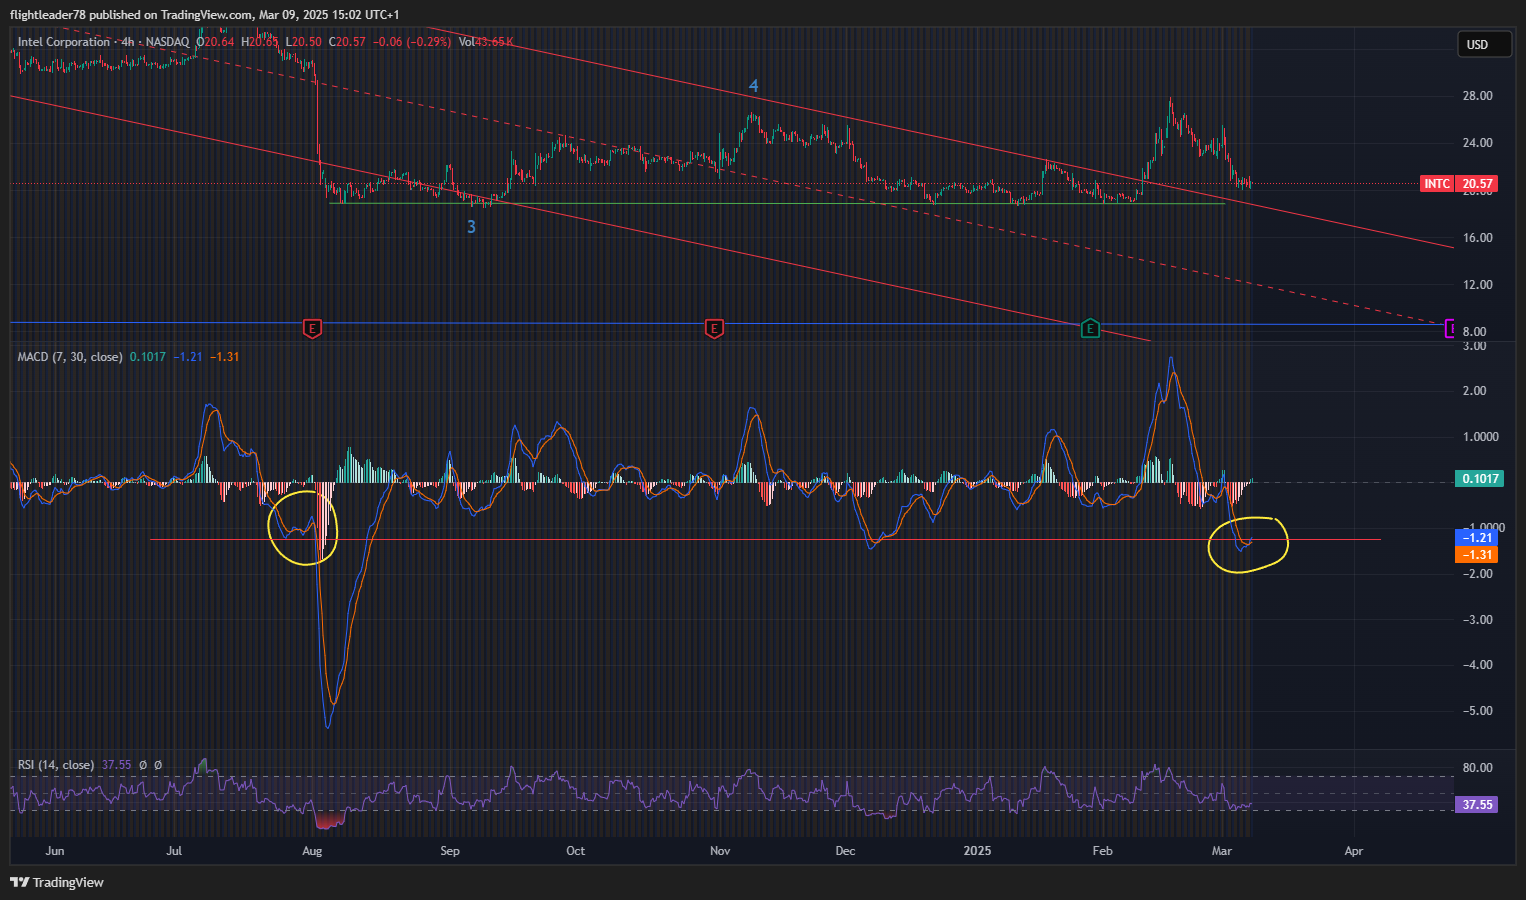This screenshot has width=1526, height=900.
Task: Click the orange -1.31 signal axis label
Action: (1477, 555)
